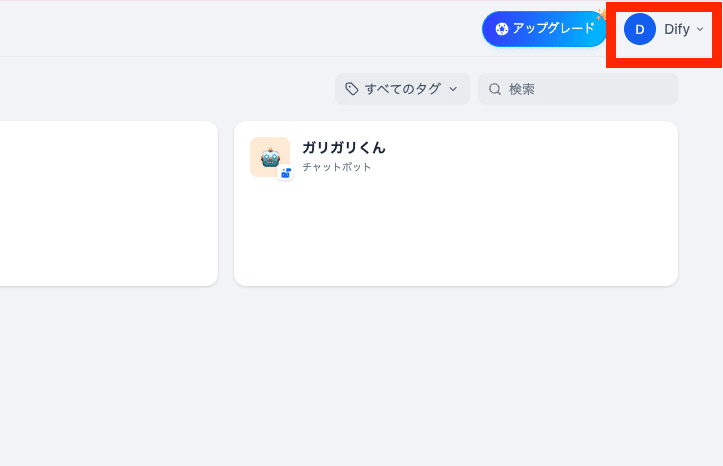
Task: Click the robot emoji icon of ガリガリくん
Action: point(269,156)
